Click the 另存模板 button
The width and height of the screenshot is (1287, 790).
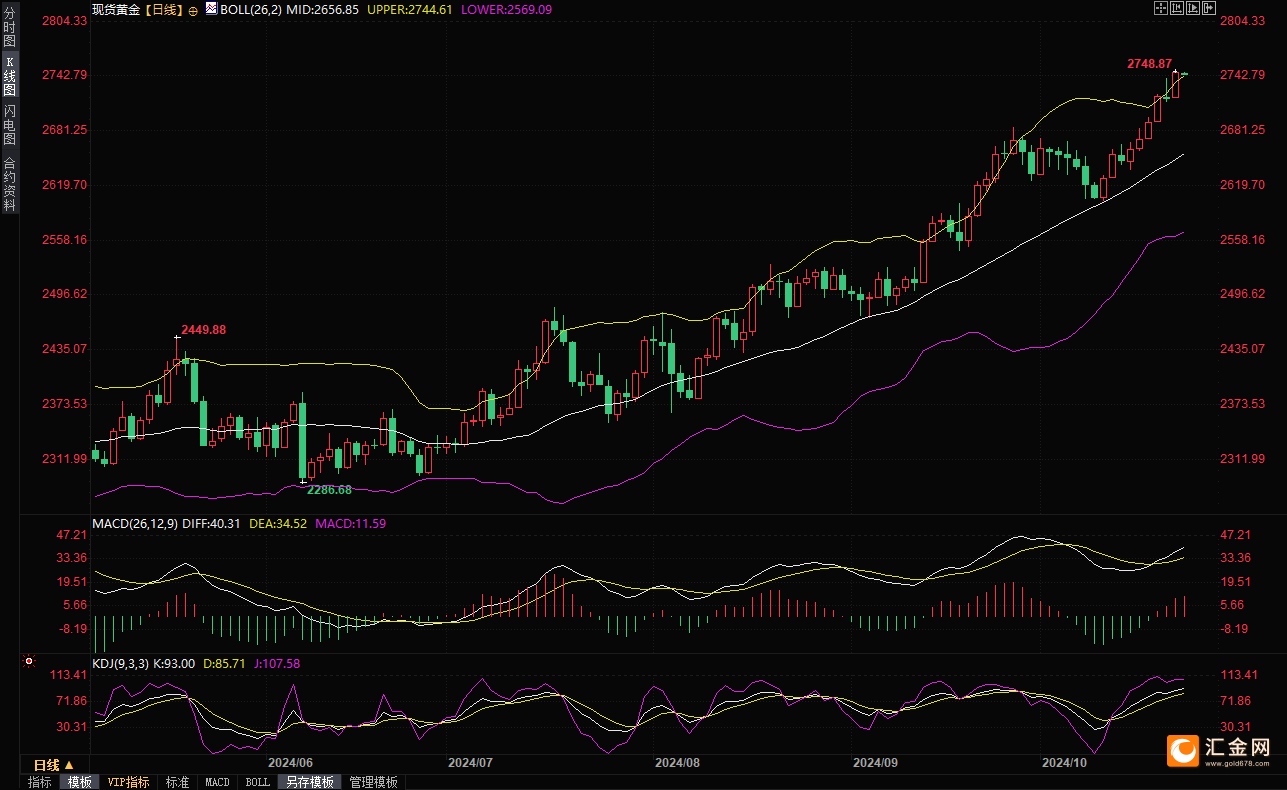(309, 782)
